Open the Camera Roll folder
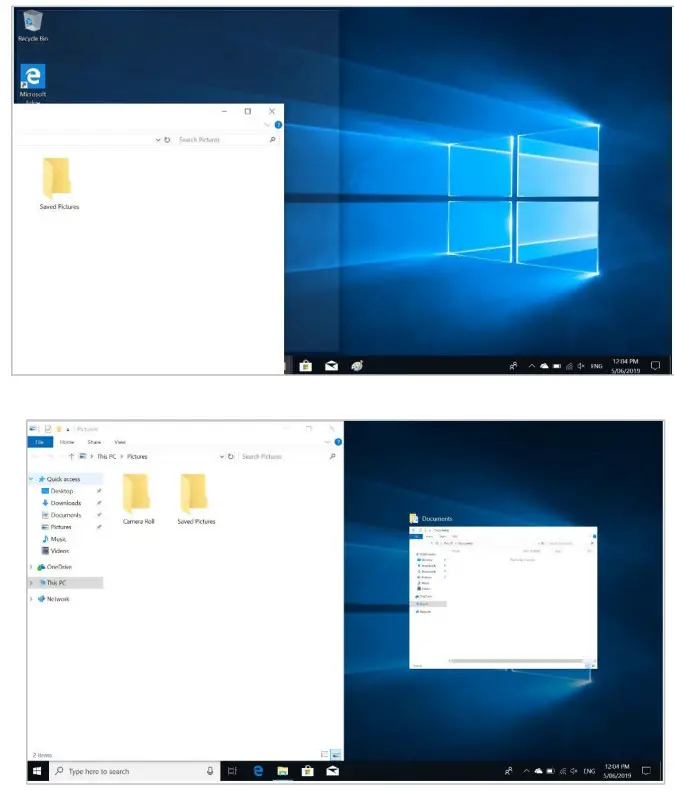This screenshot has width=674, height=796. coord(138,499)
